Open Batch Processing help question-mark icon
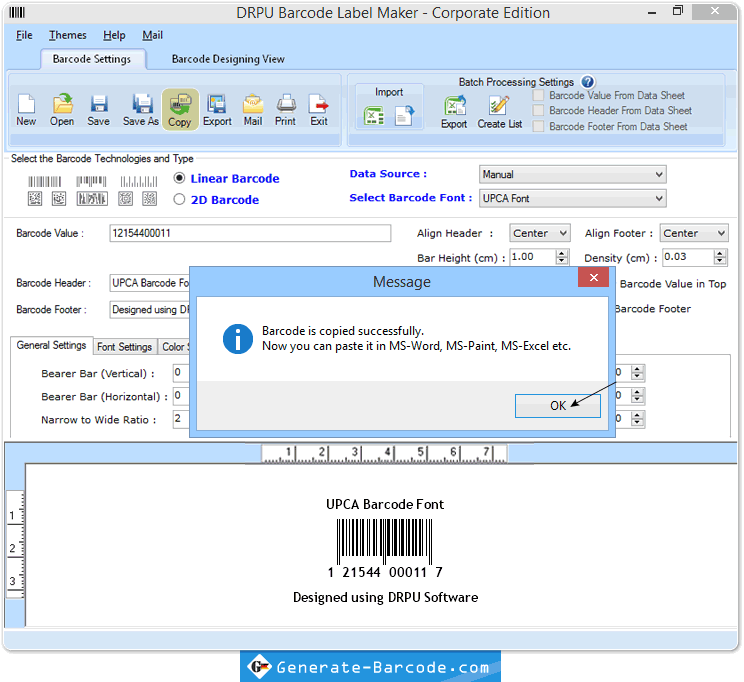This screenshot has width=744, height=682. [x=587, y=82]
